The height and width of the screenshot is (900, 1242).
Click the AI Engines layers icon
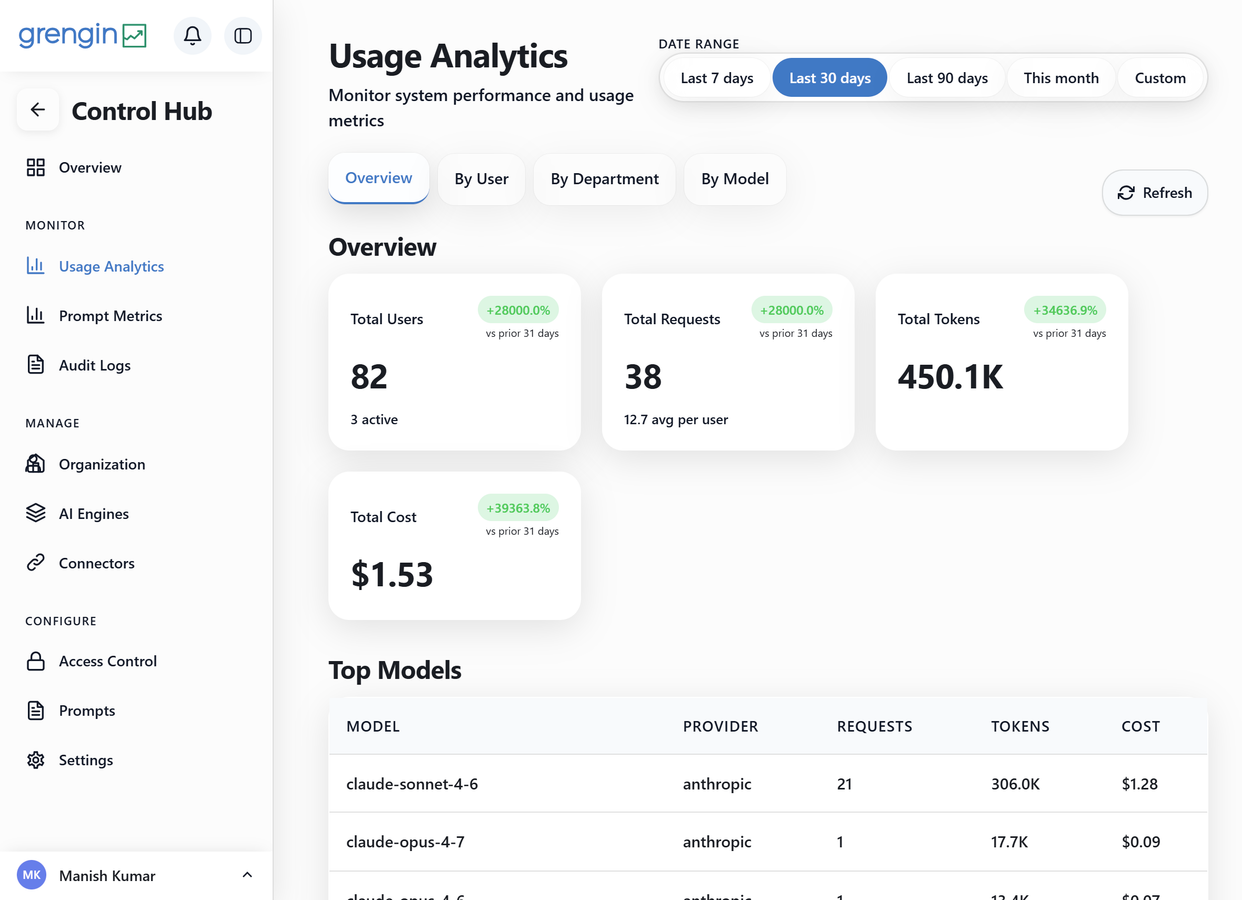click(36, 513)
